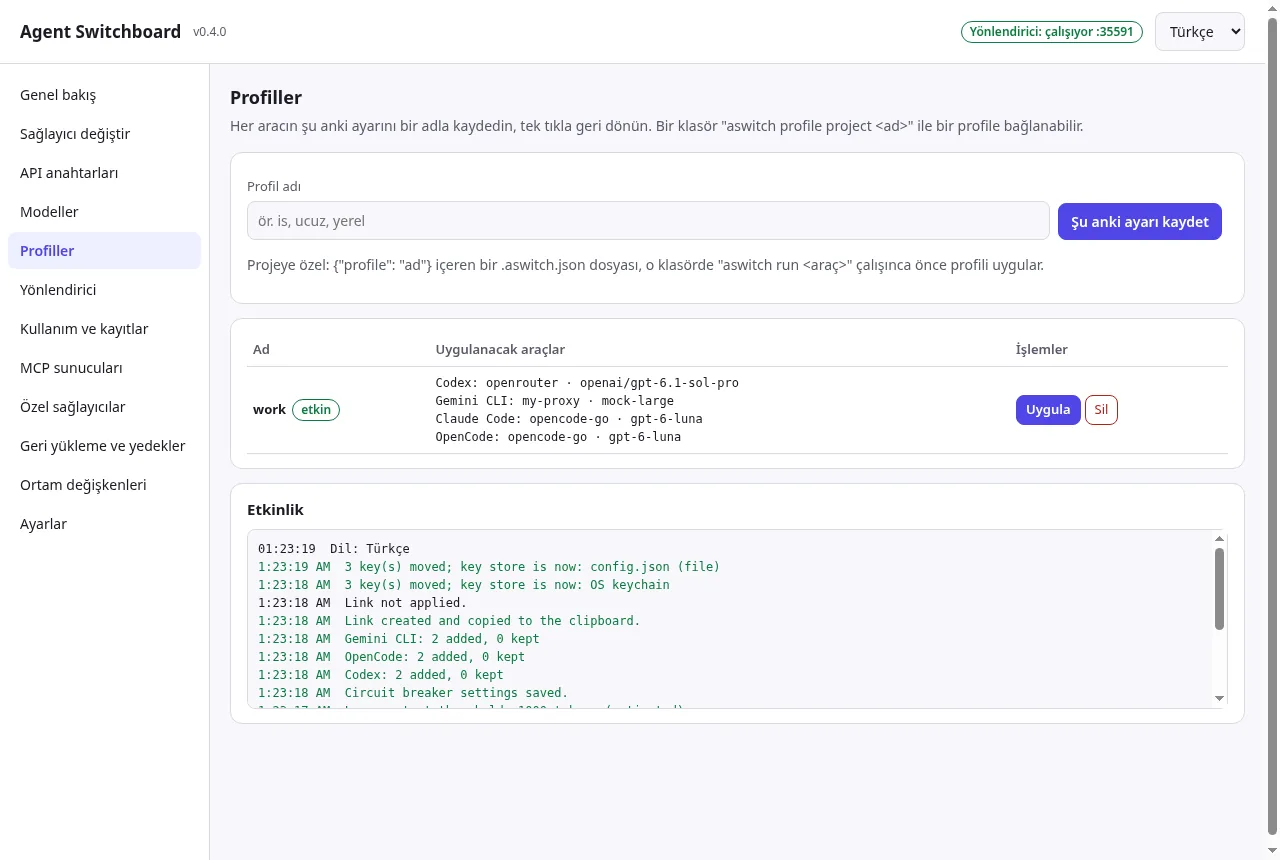
Task: Select the Gemini CLI my-proxy line
Action: point(555,401)
